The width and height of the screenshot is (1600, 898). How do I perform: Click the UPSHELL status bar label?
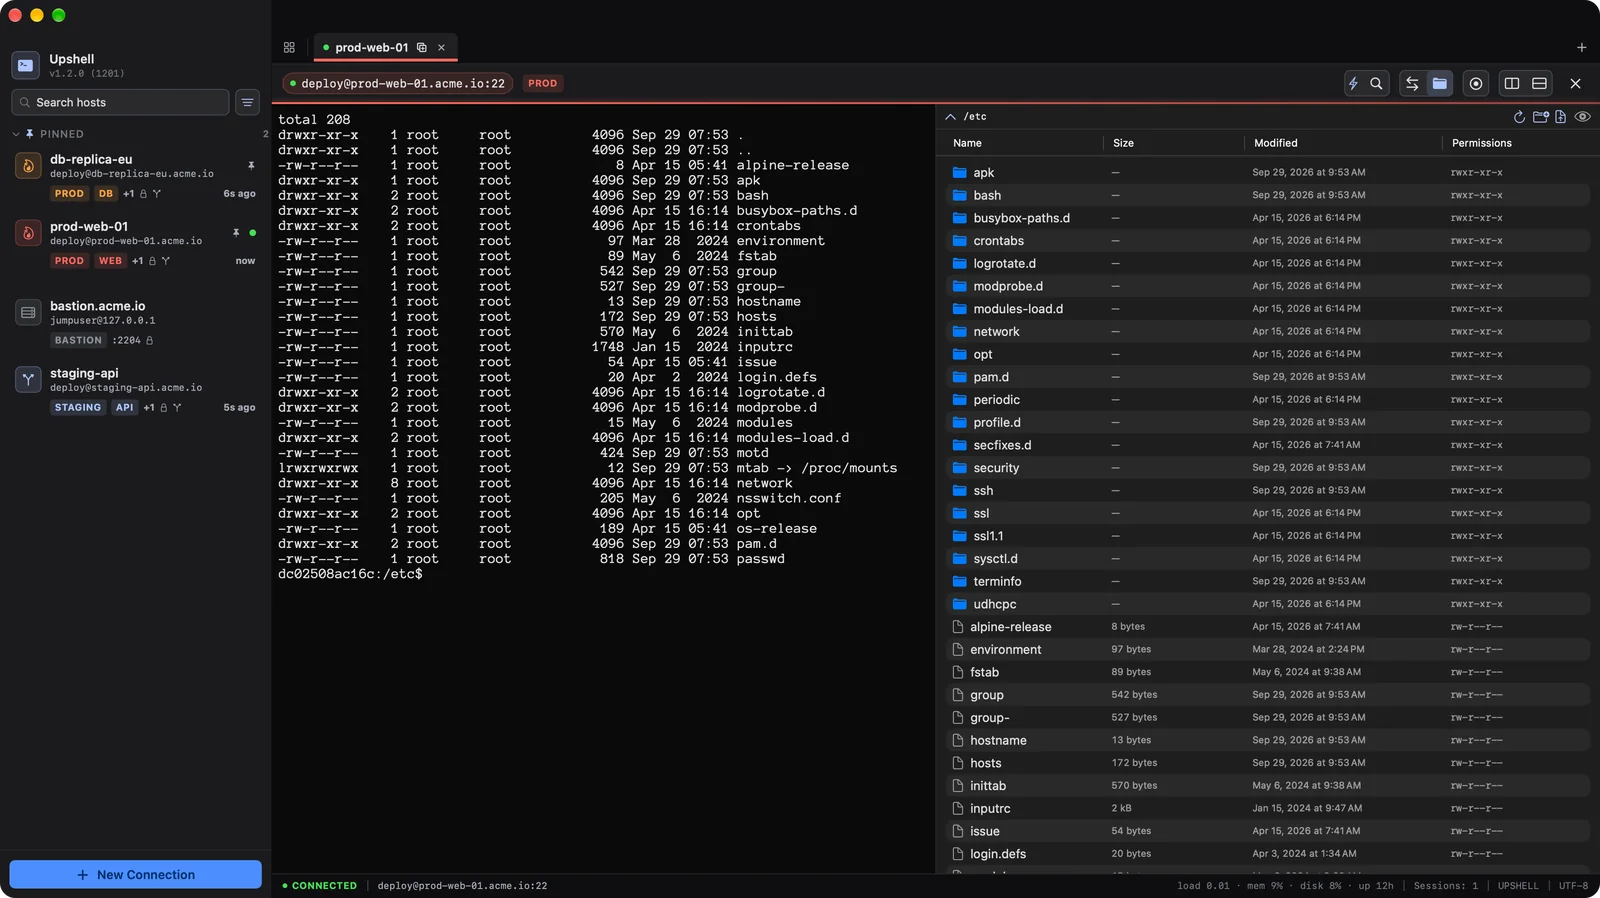pyautogui.click(x=1518, y=886)
